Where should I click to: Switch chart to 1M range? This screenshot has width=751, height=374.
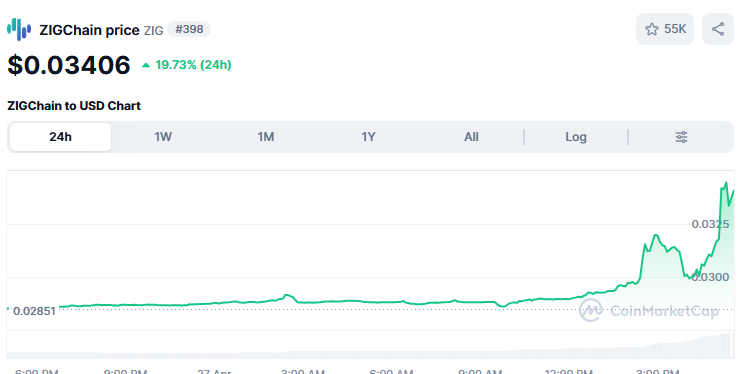pos(266,137)
